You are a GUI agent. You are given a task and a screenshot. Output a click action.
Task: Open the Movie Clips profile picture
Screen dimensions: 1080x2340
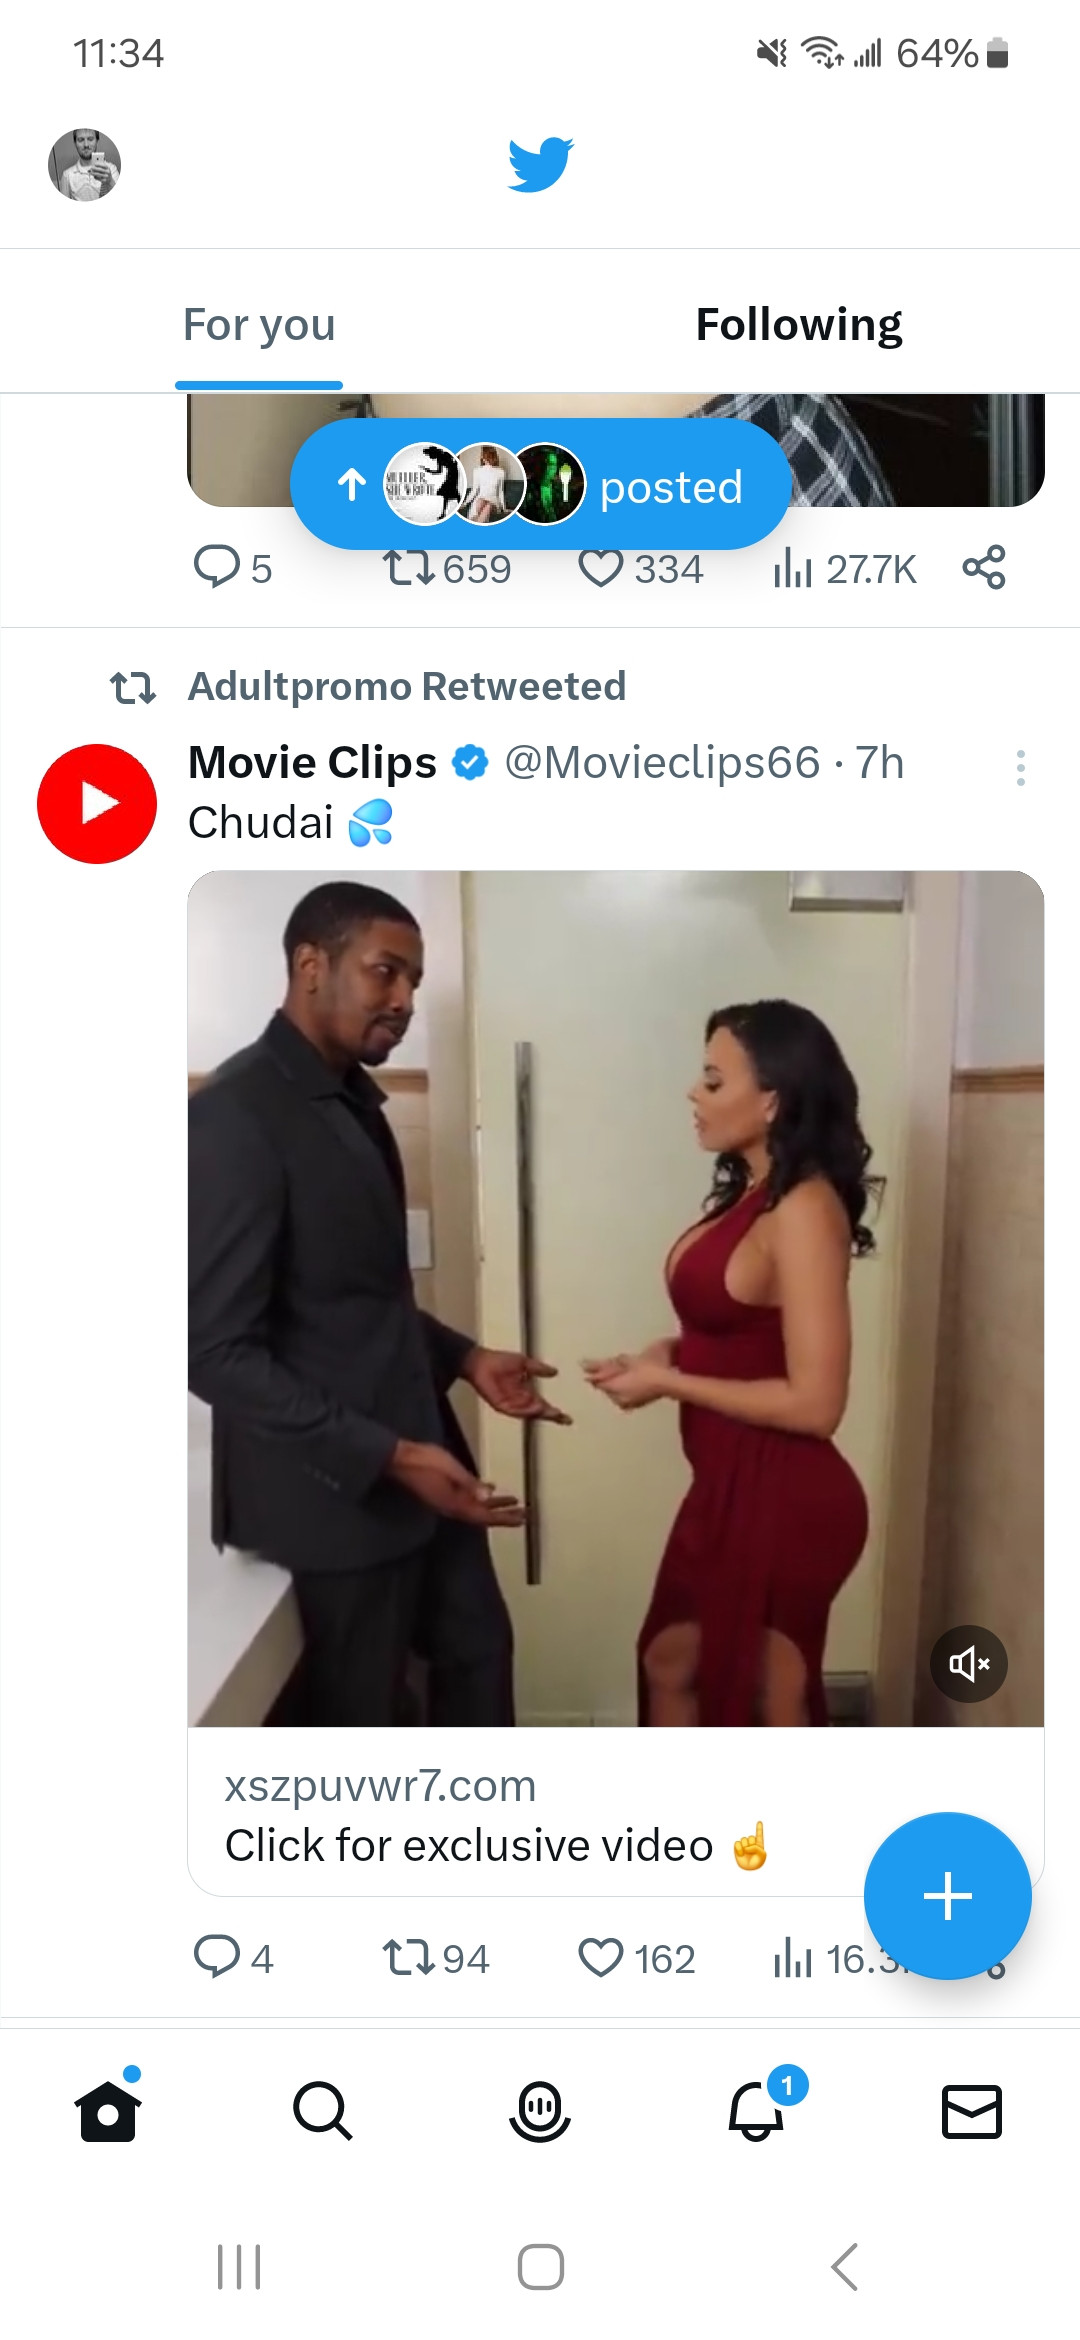click(97, 804)
